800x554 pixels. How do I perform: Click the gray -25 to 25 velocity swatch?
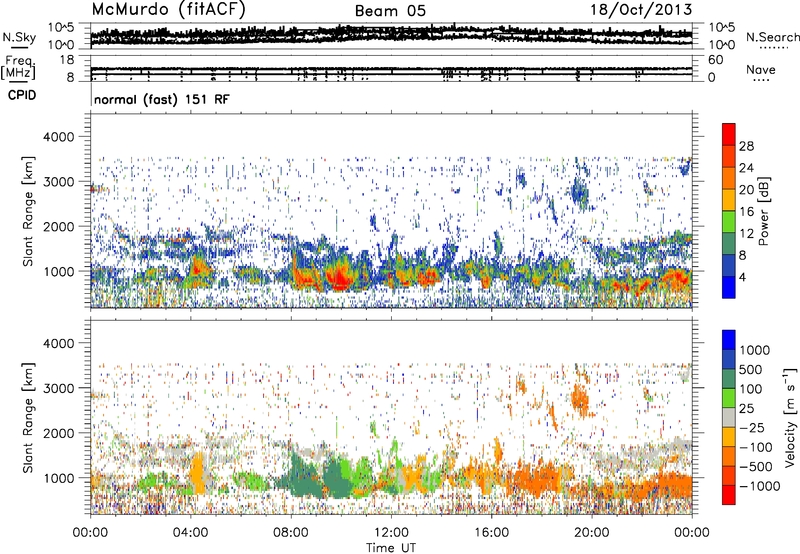(x=729, y=417)
